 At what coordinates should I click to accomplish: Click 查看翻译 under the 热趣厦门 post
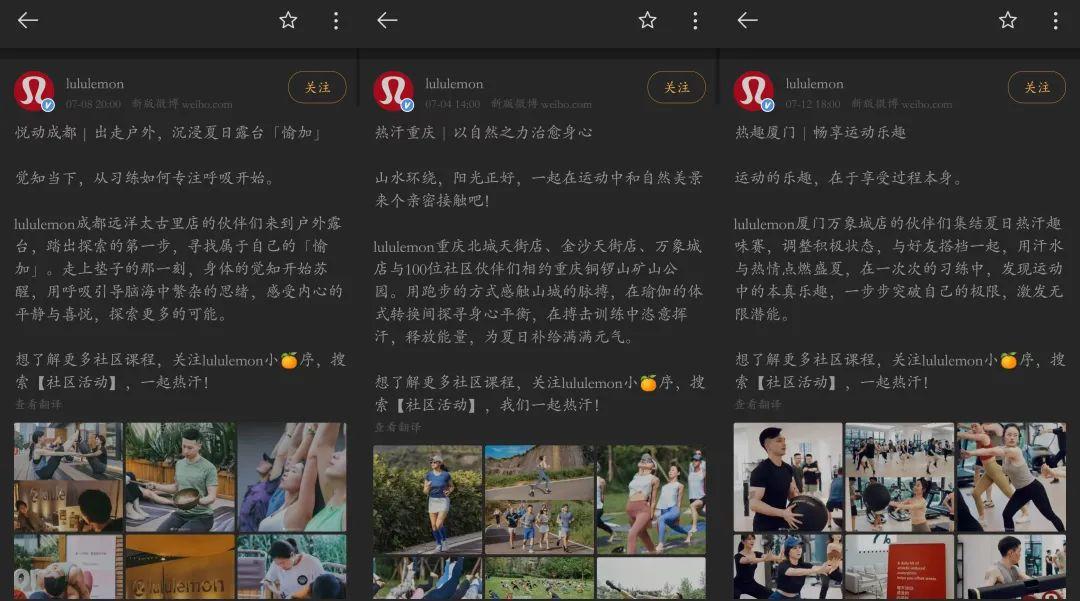click(x=758, y=404)
